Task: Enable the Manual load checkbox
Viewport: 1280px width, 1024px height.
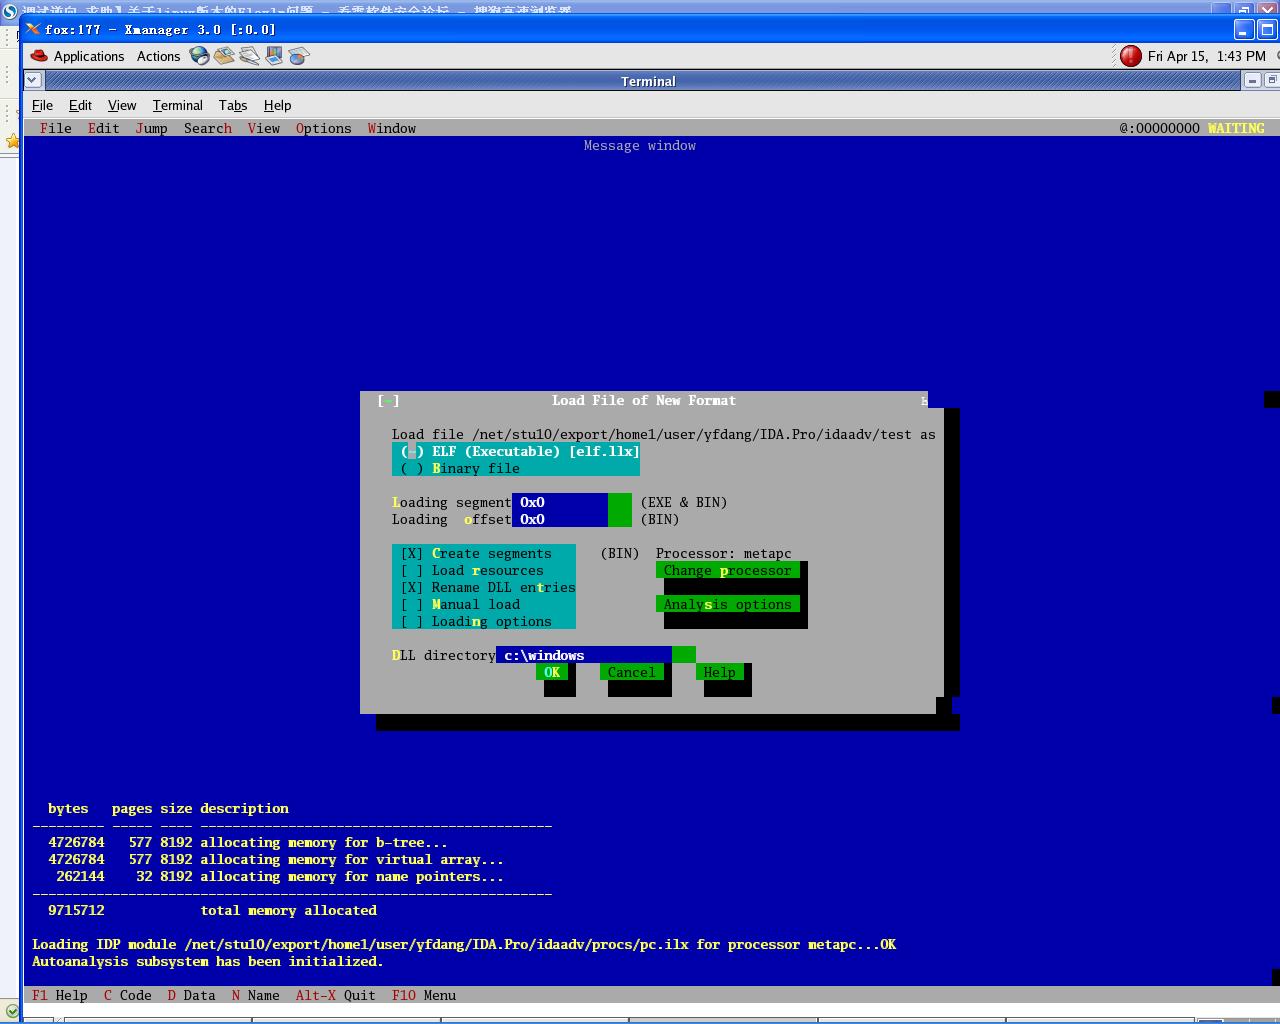Action: [460, 604]
